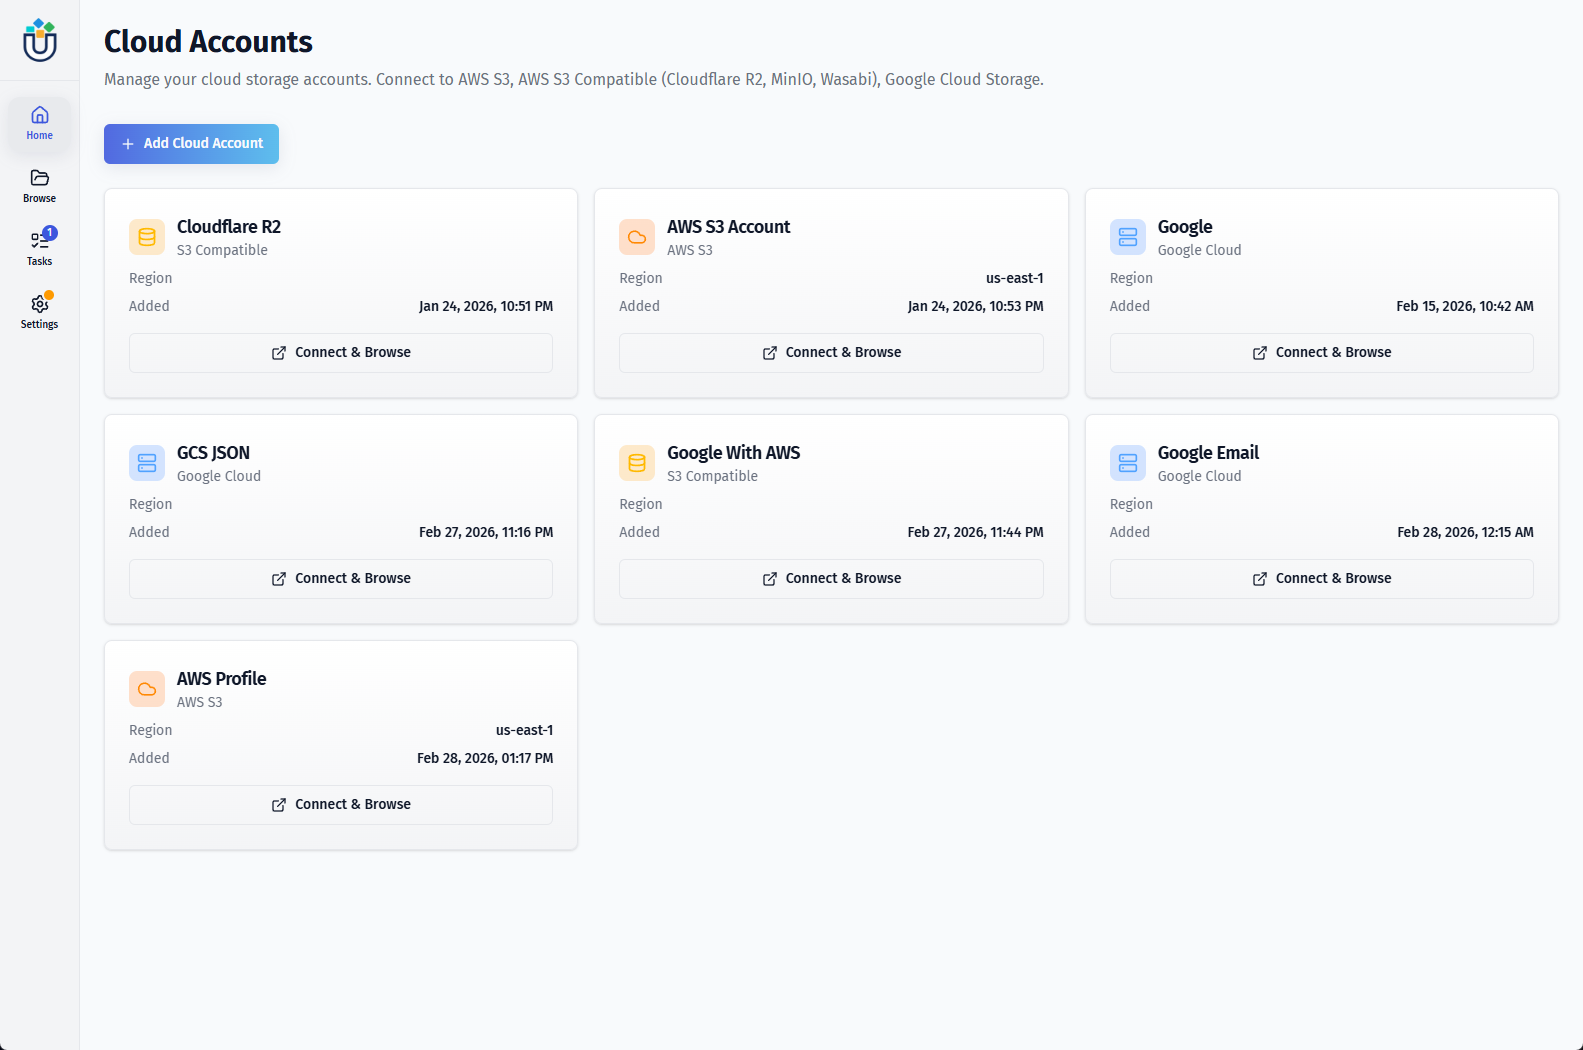
Task: Click the app logo in the sidebar
Action: pyautogui.click(x=40, y=40)
